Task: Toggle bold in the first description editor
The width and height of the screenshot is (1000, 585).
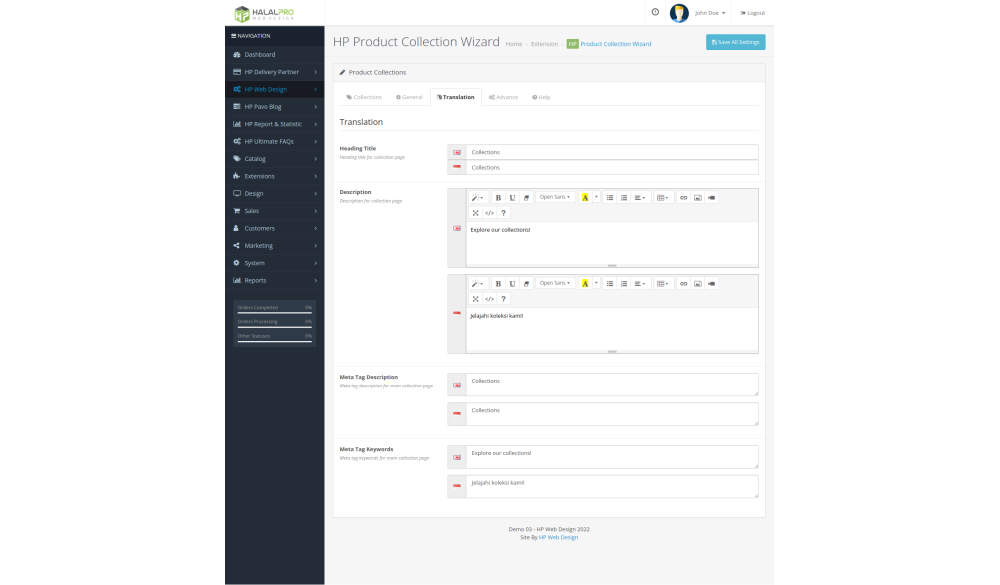Action: point(498,198)
